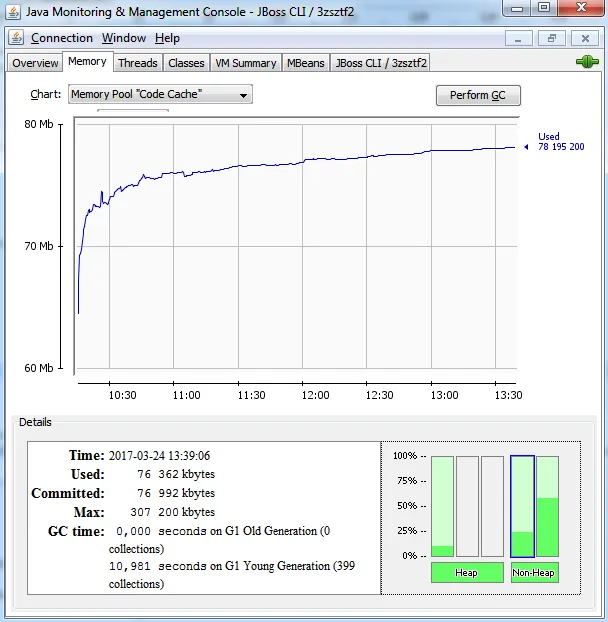Click the Perform GC button
The image size is (608, 622).
coord(478,95)
